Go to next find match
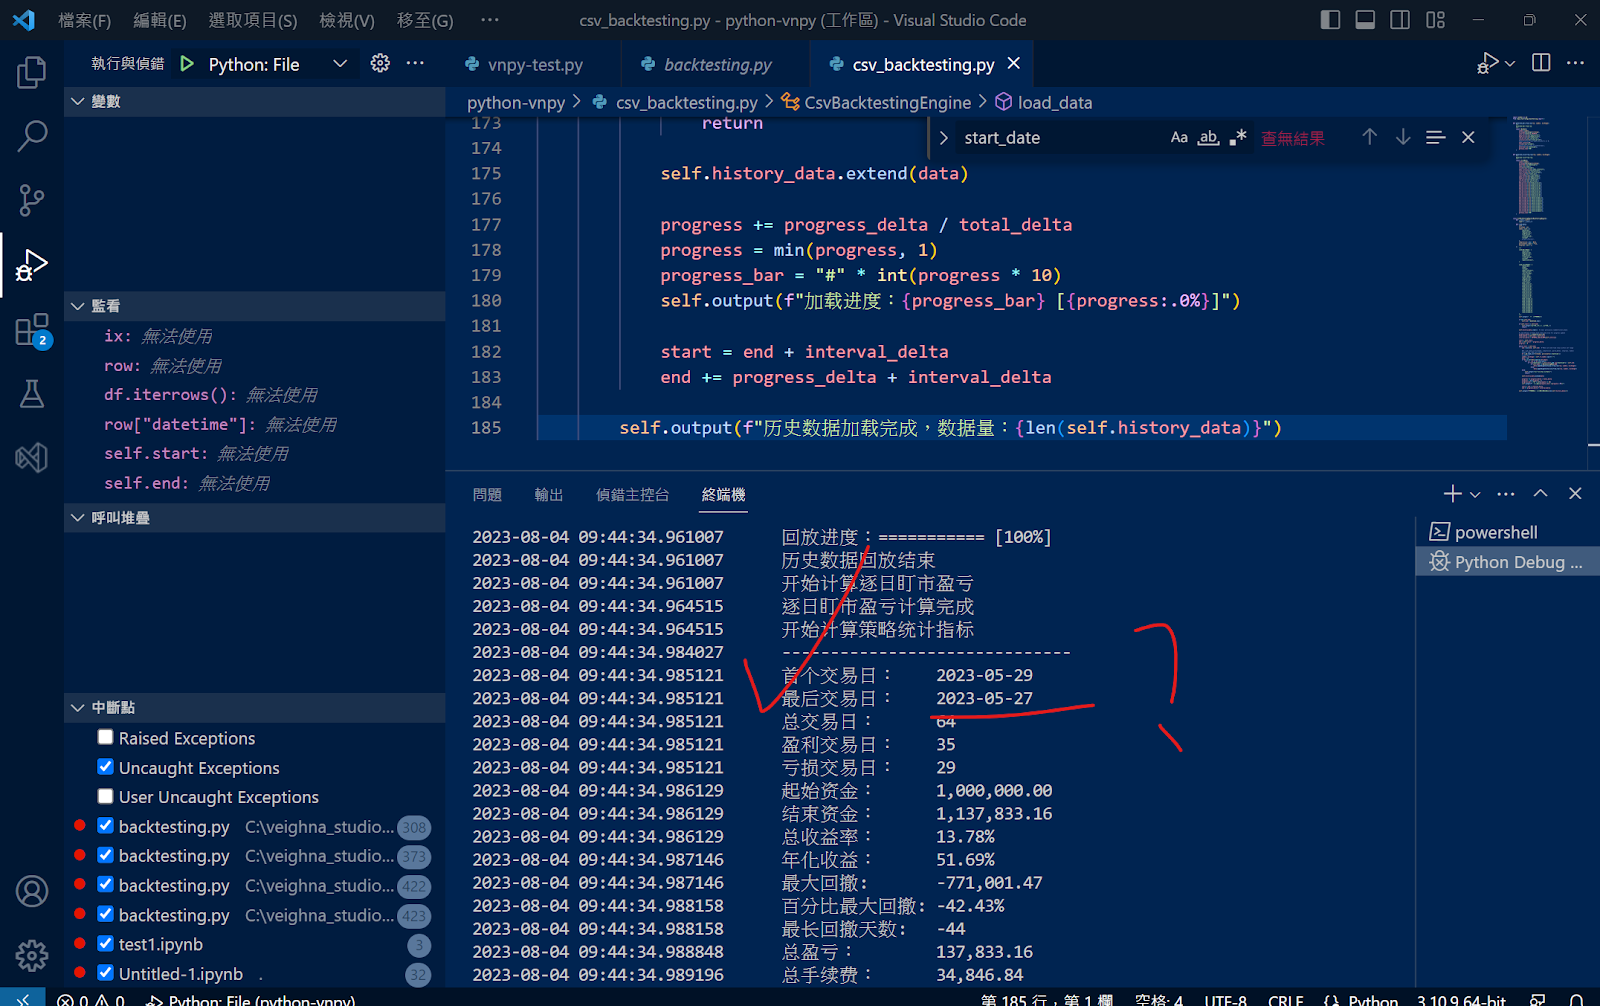1600x1006 pixels. point(1403,137)
